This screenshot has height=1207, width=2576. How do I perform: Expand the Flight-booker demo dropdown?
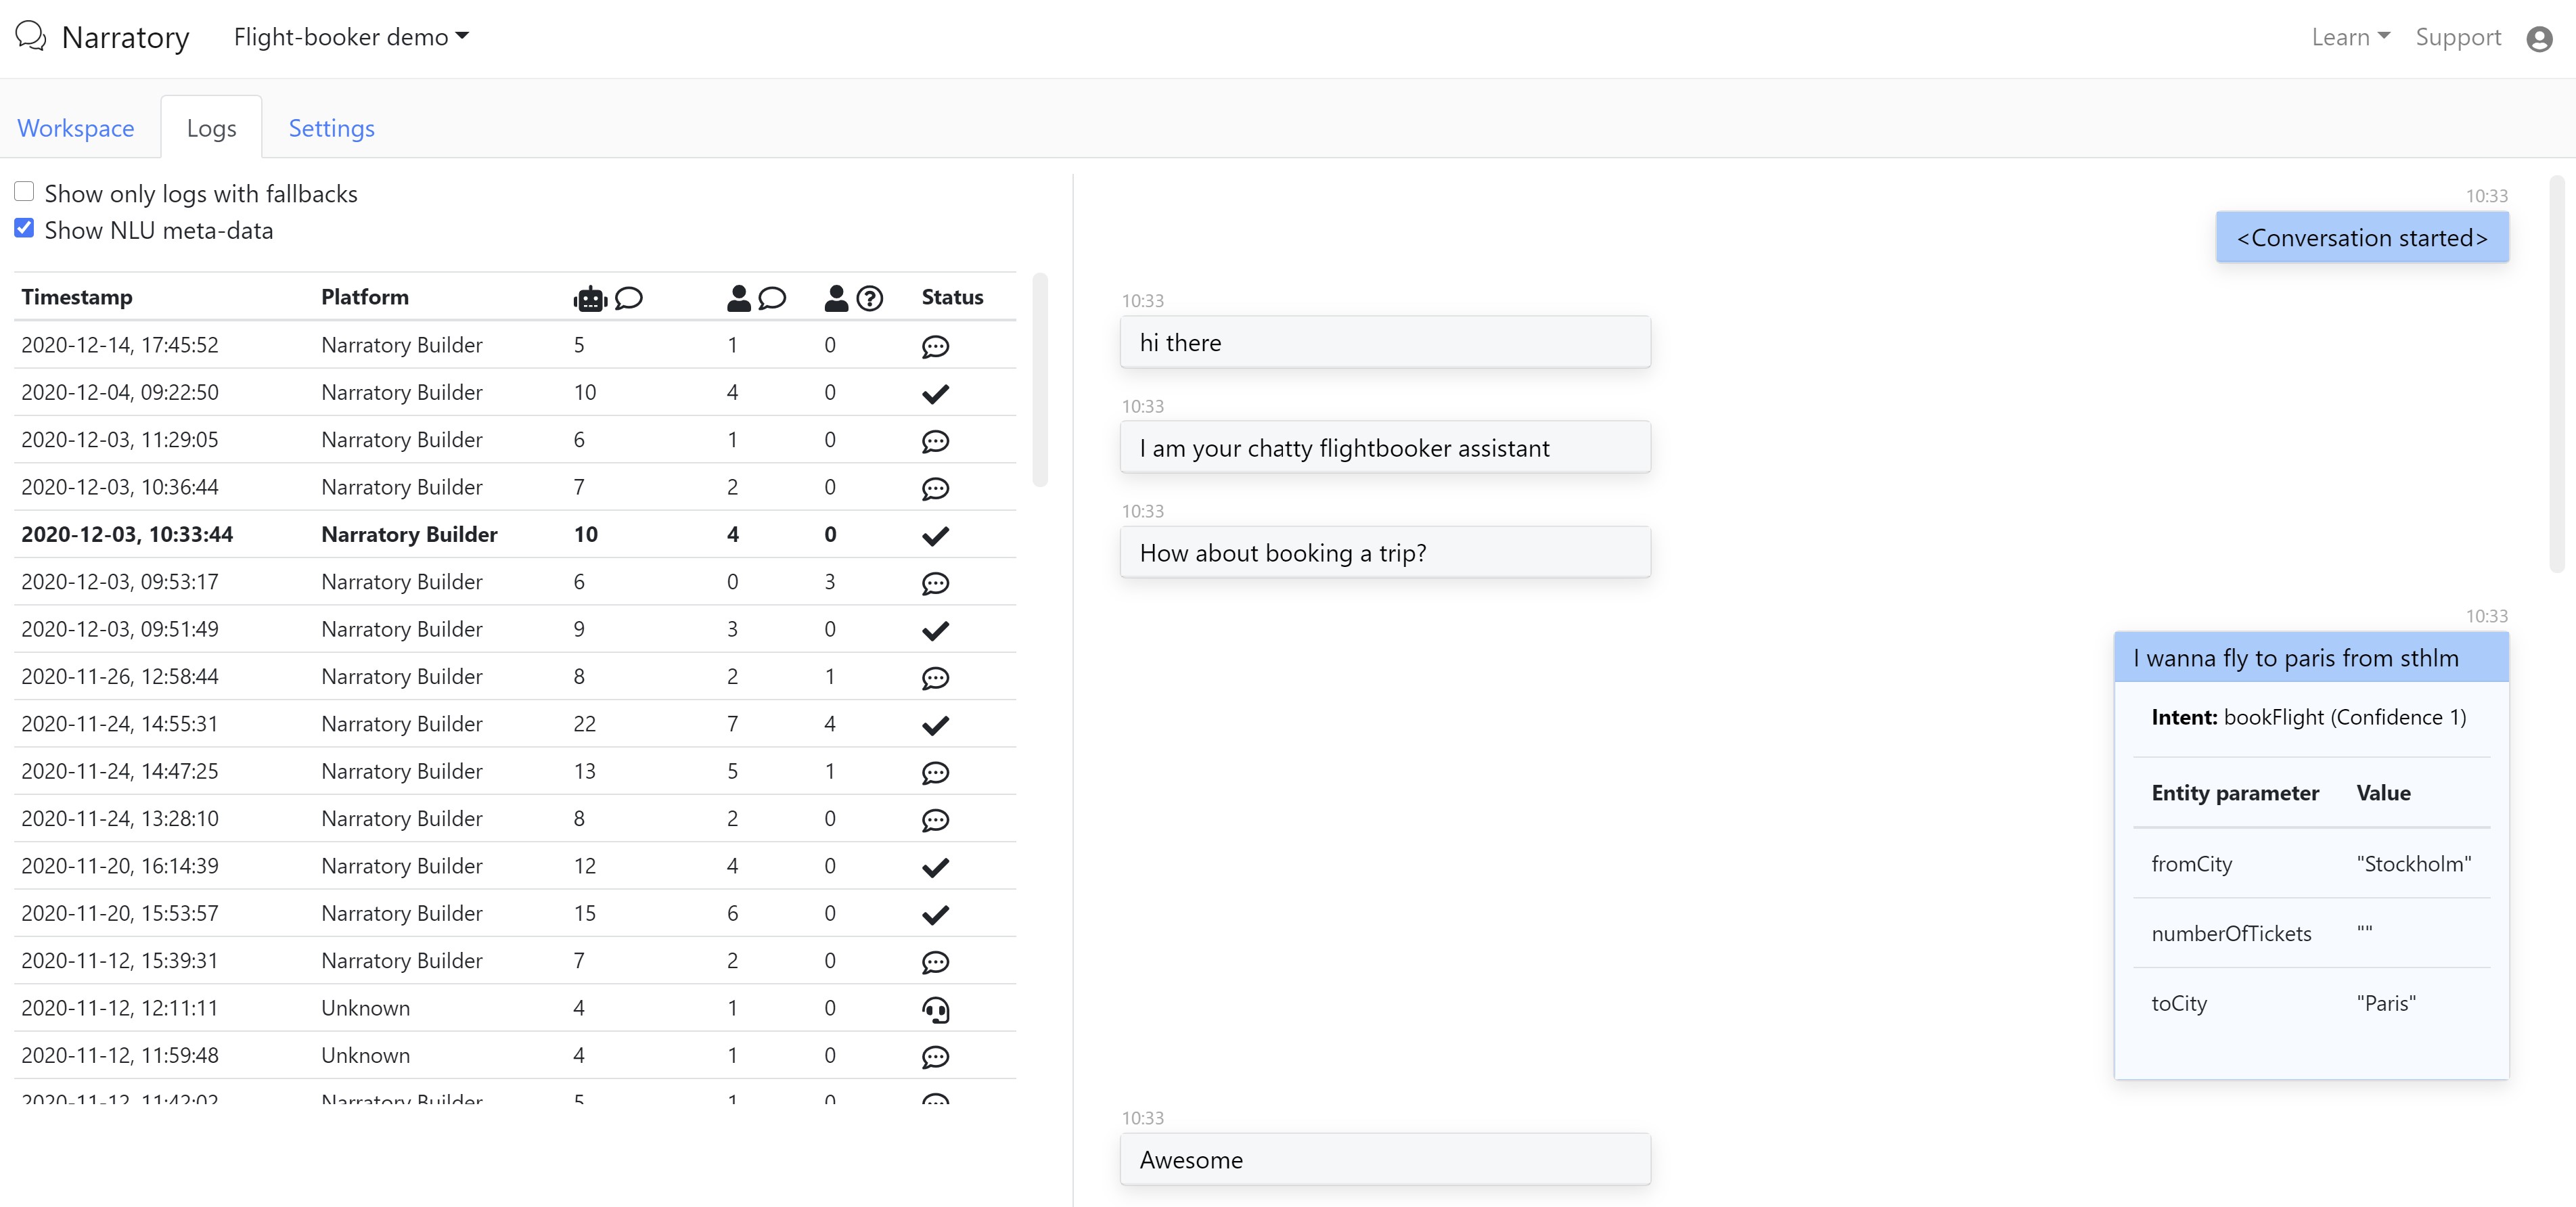pyautogui.click(x=351, y=37)
